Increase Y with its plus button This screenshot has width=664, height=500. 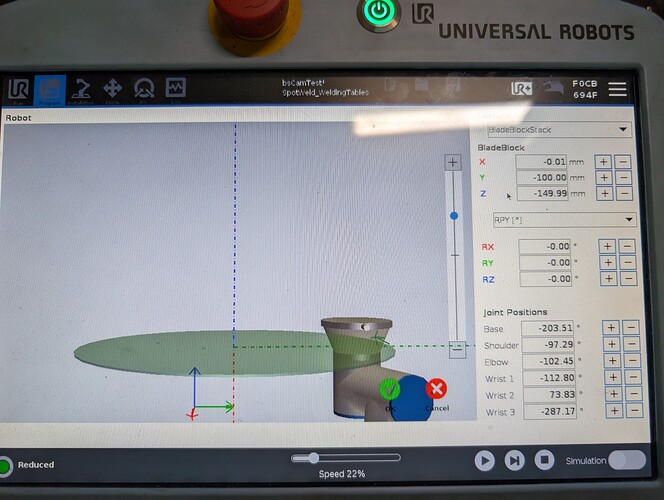(604, 177)
